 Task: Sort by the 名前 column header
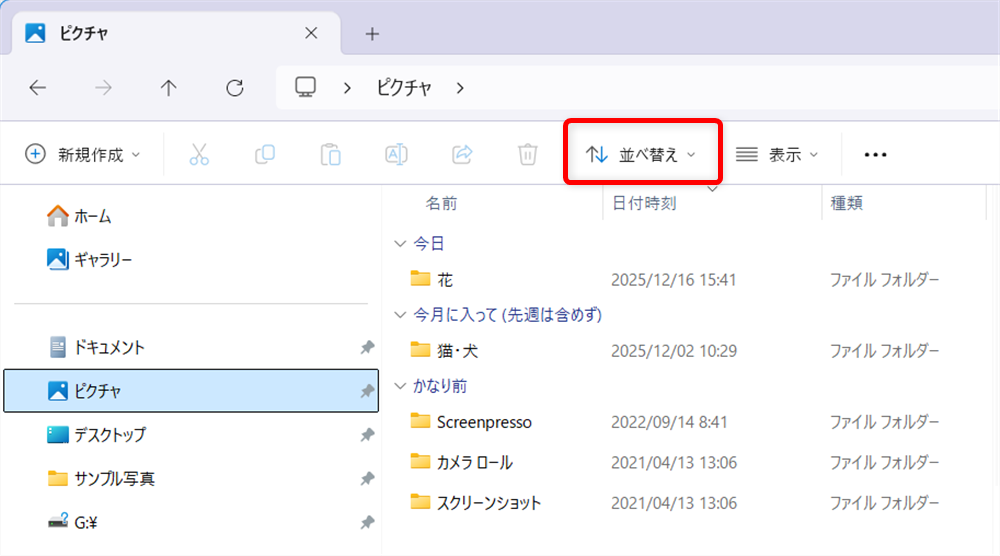tap(441, 203)
